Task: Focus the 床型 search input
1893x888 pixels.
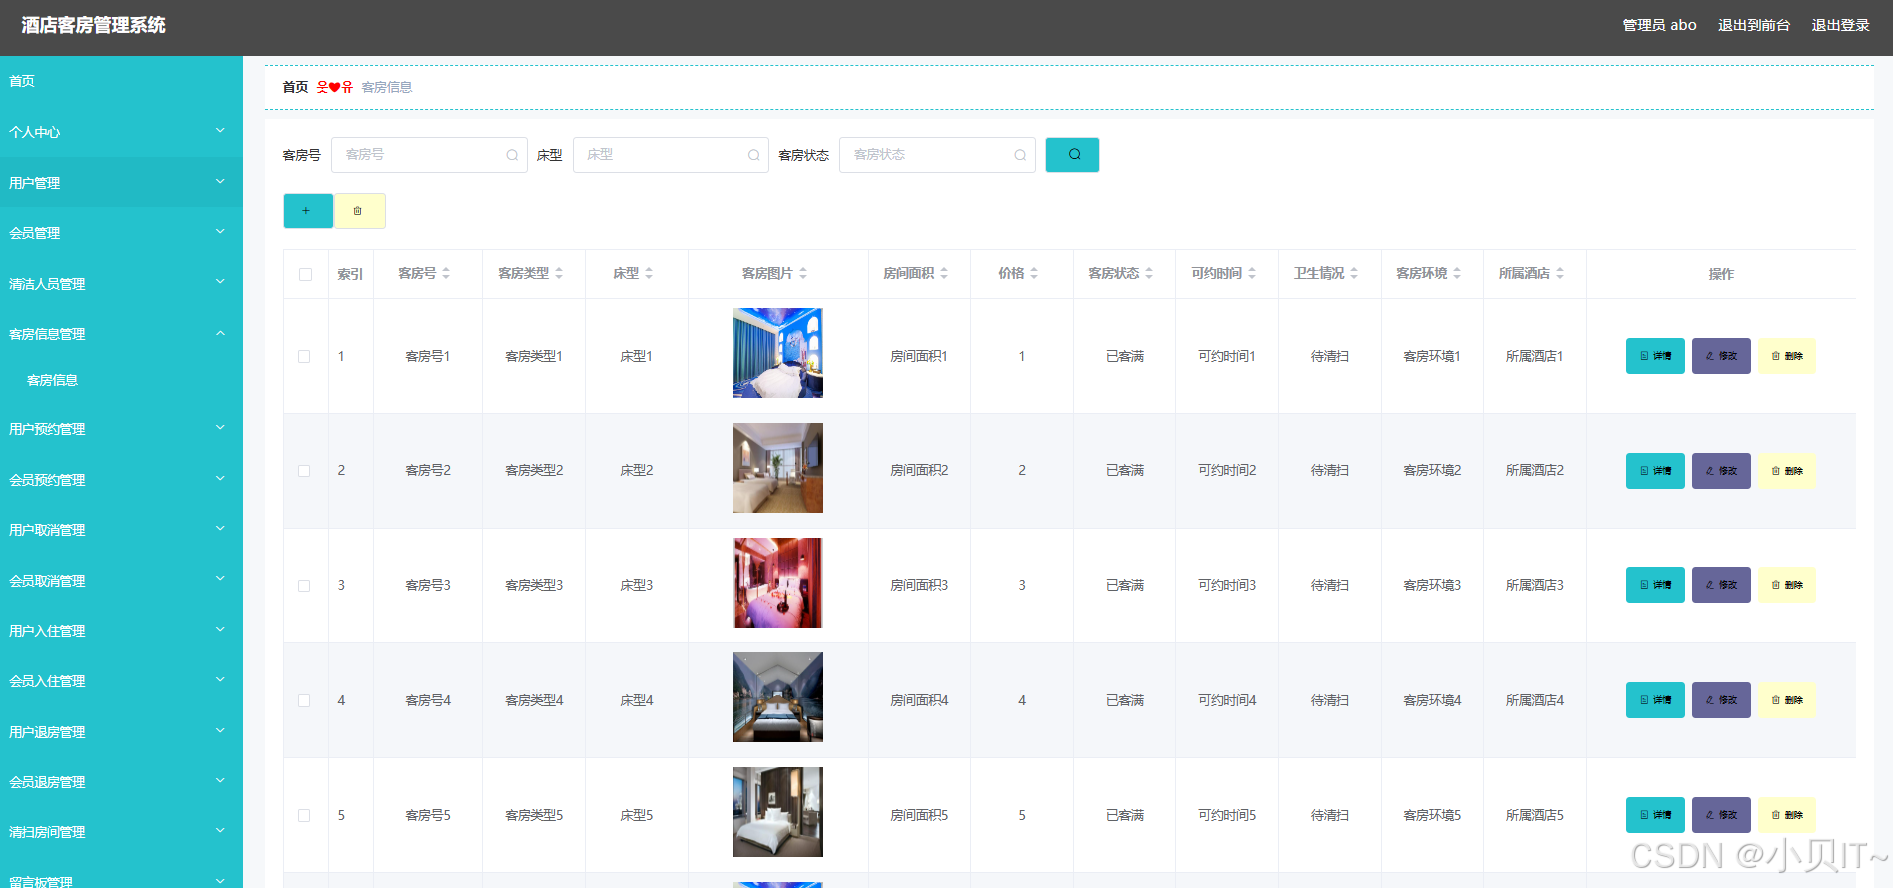Action: pyautogui.click(x=671, y=155)
